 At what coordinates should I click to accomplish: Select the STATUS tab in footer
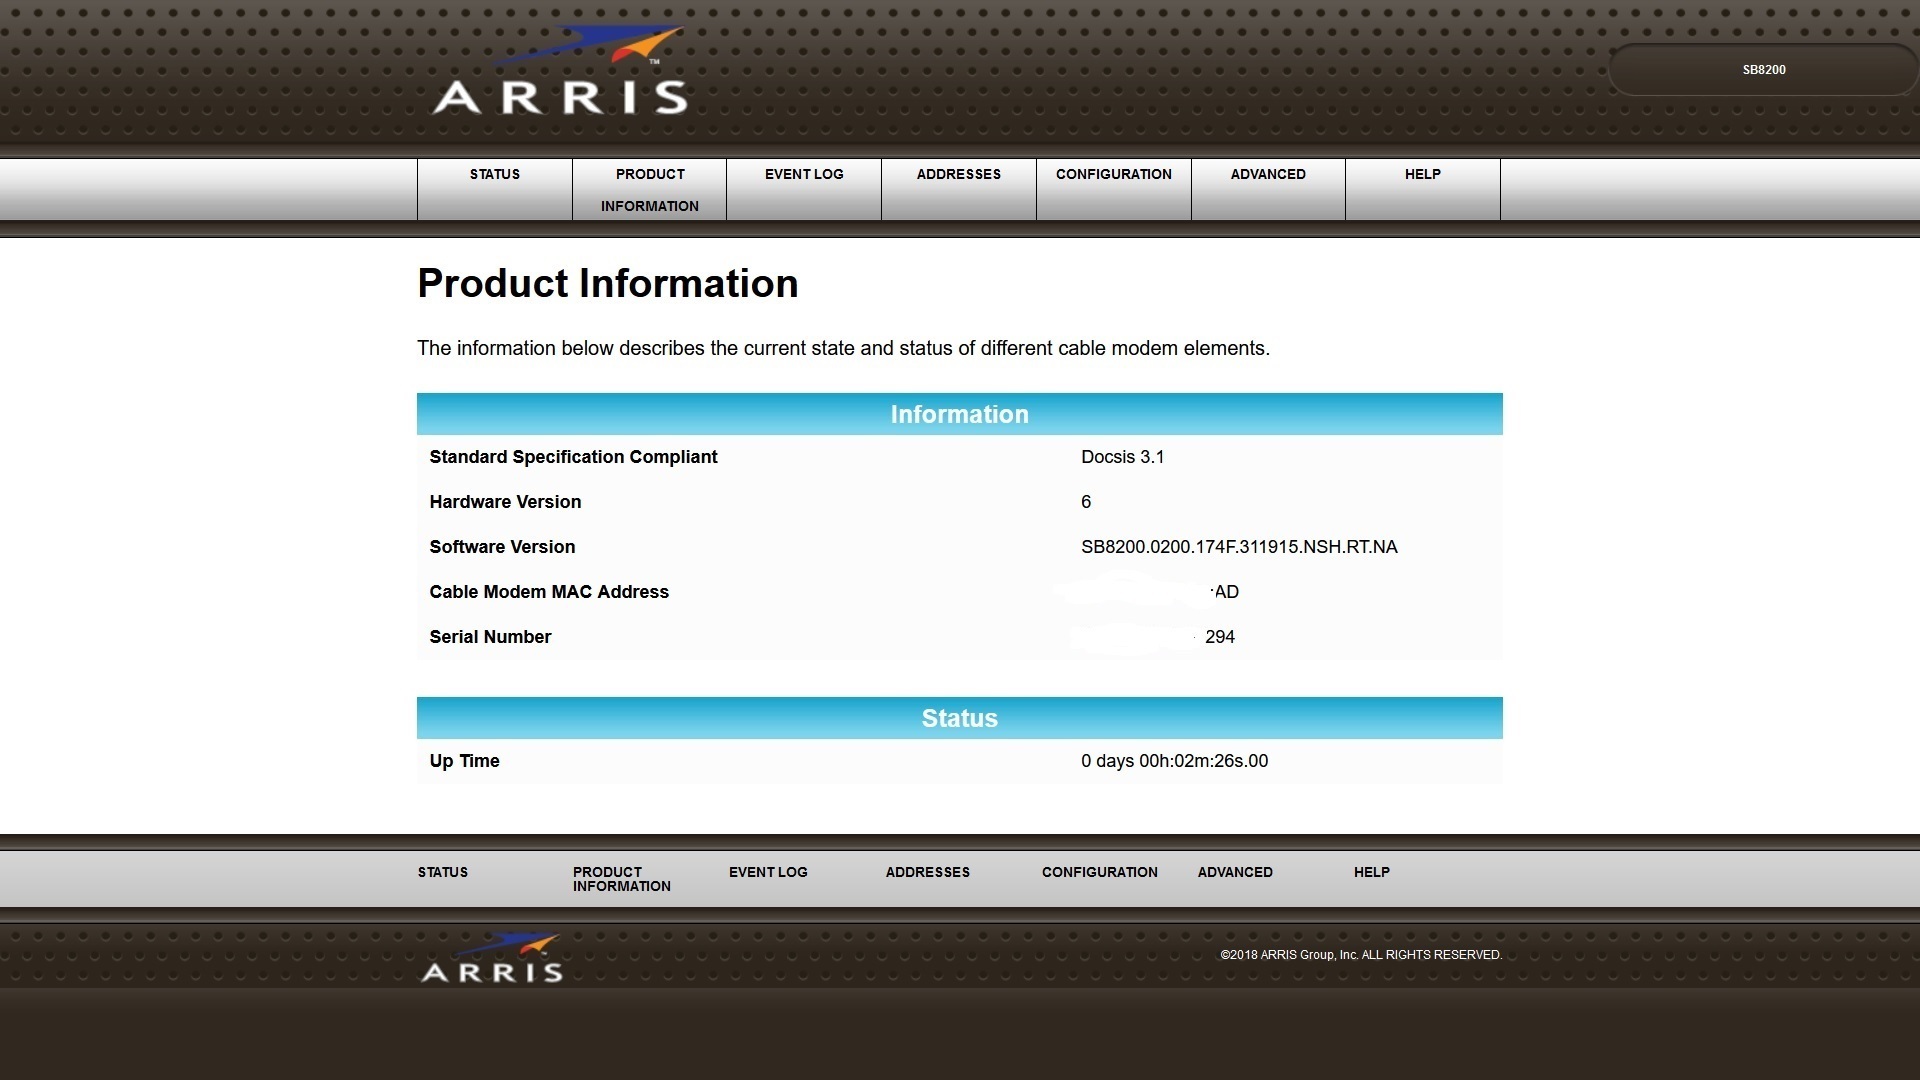click(442, 872)
